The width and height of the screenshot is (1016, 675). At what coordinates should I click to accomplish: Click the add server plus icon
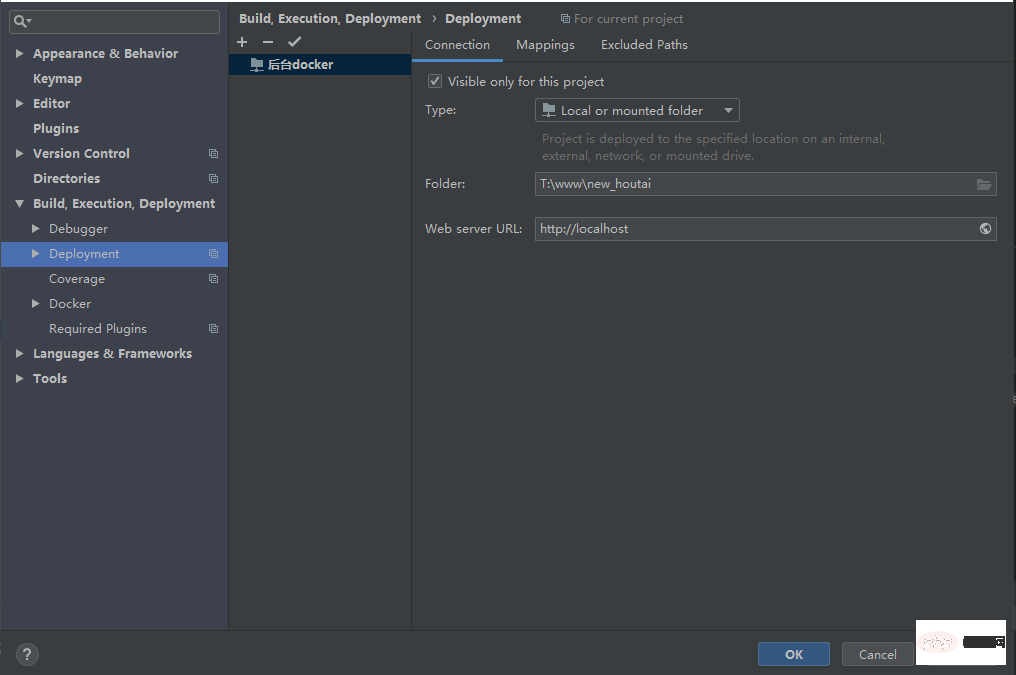click(x=242, y=42)
